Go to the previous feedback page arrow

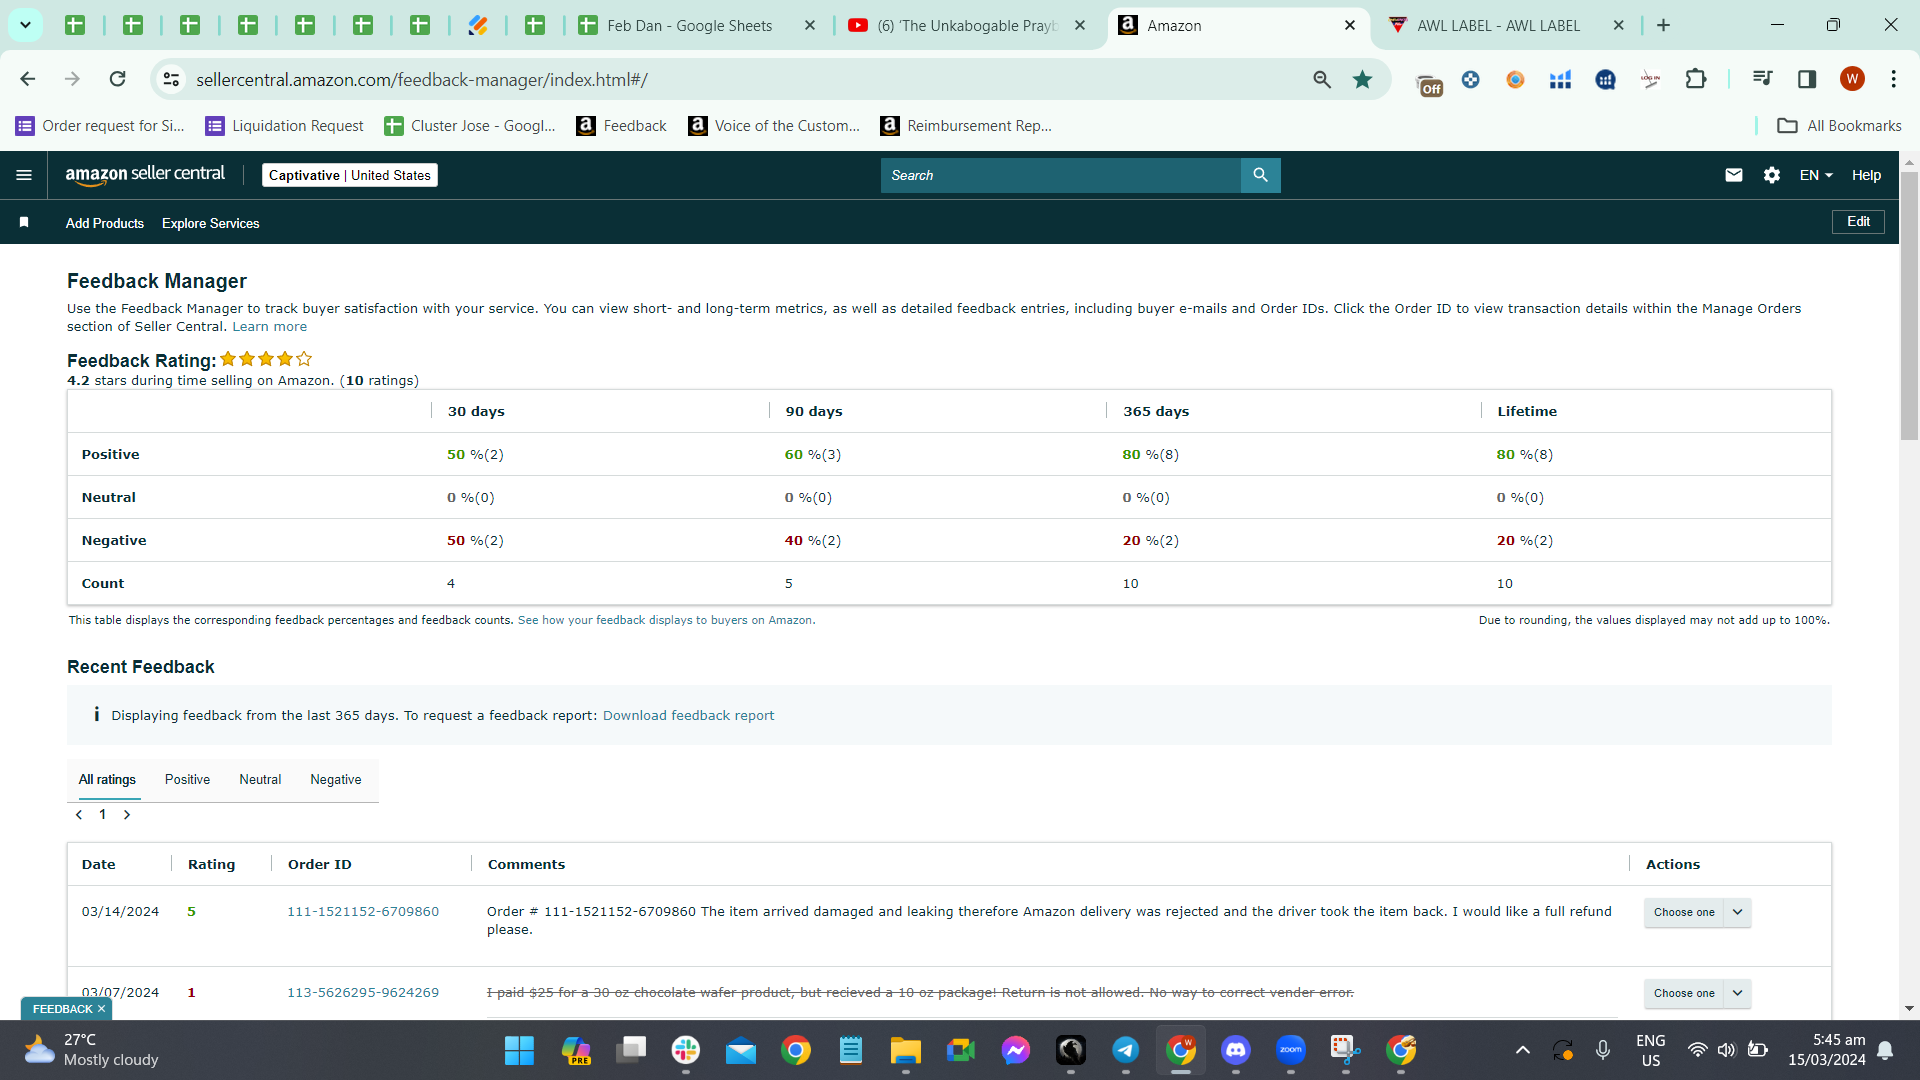point(79,815)
